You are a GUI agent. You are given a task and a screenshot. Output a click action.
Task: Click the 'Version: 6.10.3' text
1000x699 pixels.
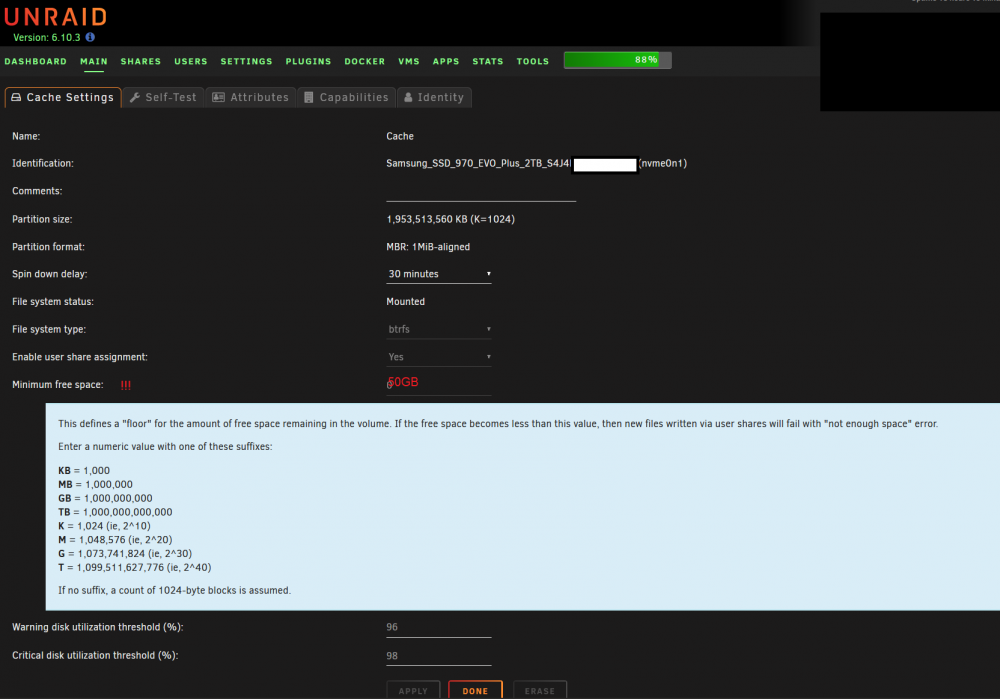(x=47, y=38)
